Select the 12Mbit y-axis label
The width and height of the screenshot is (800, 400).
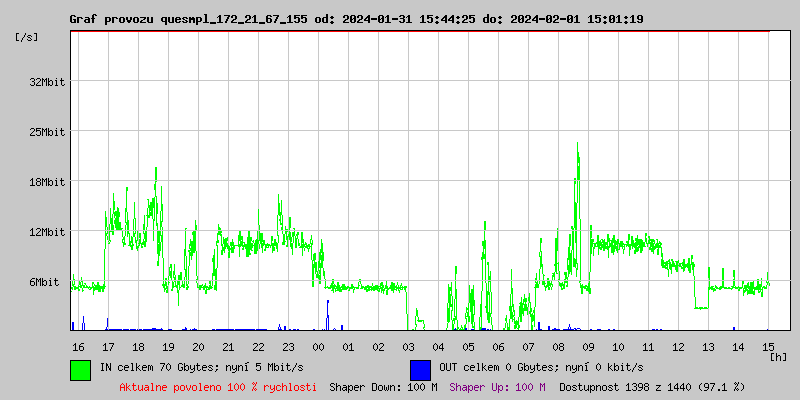pyautogui.click(x=47, y=232)
